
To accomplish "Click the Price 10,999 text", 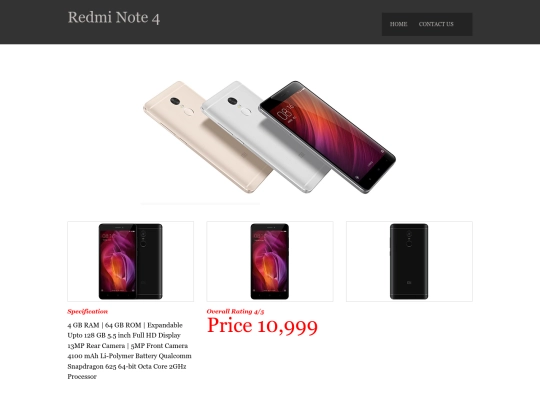I will coord(262,325).
